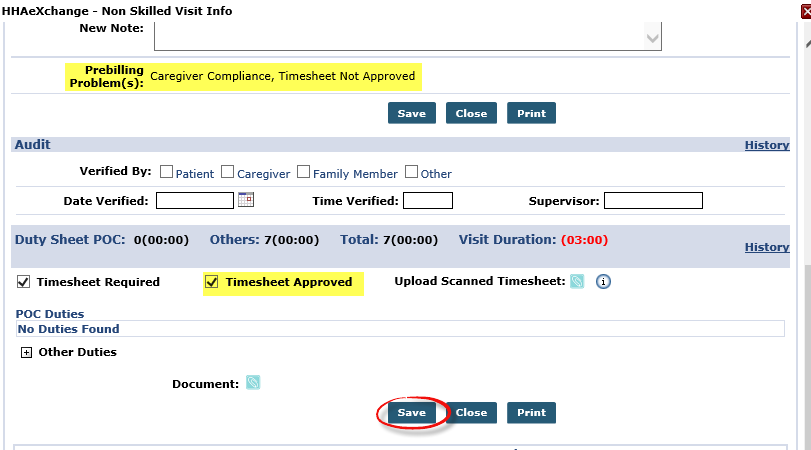Tick the Caregiver verified-by checkbox

(x=228, y=172)
